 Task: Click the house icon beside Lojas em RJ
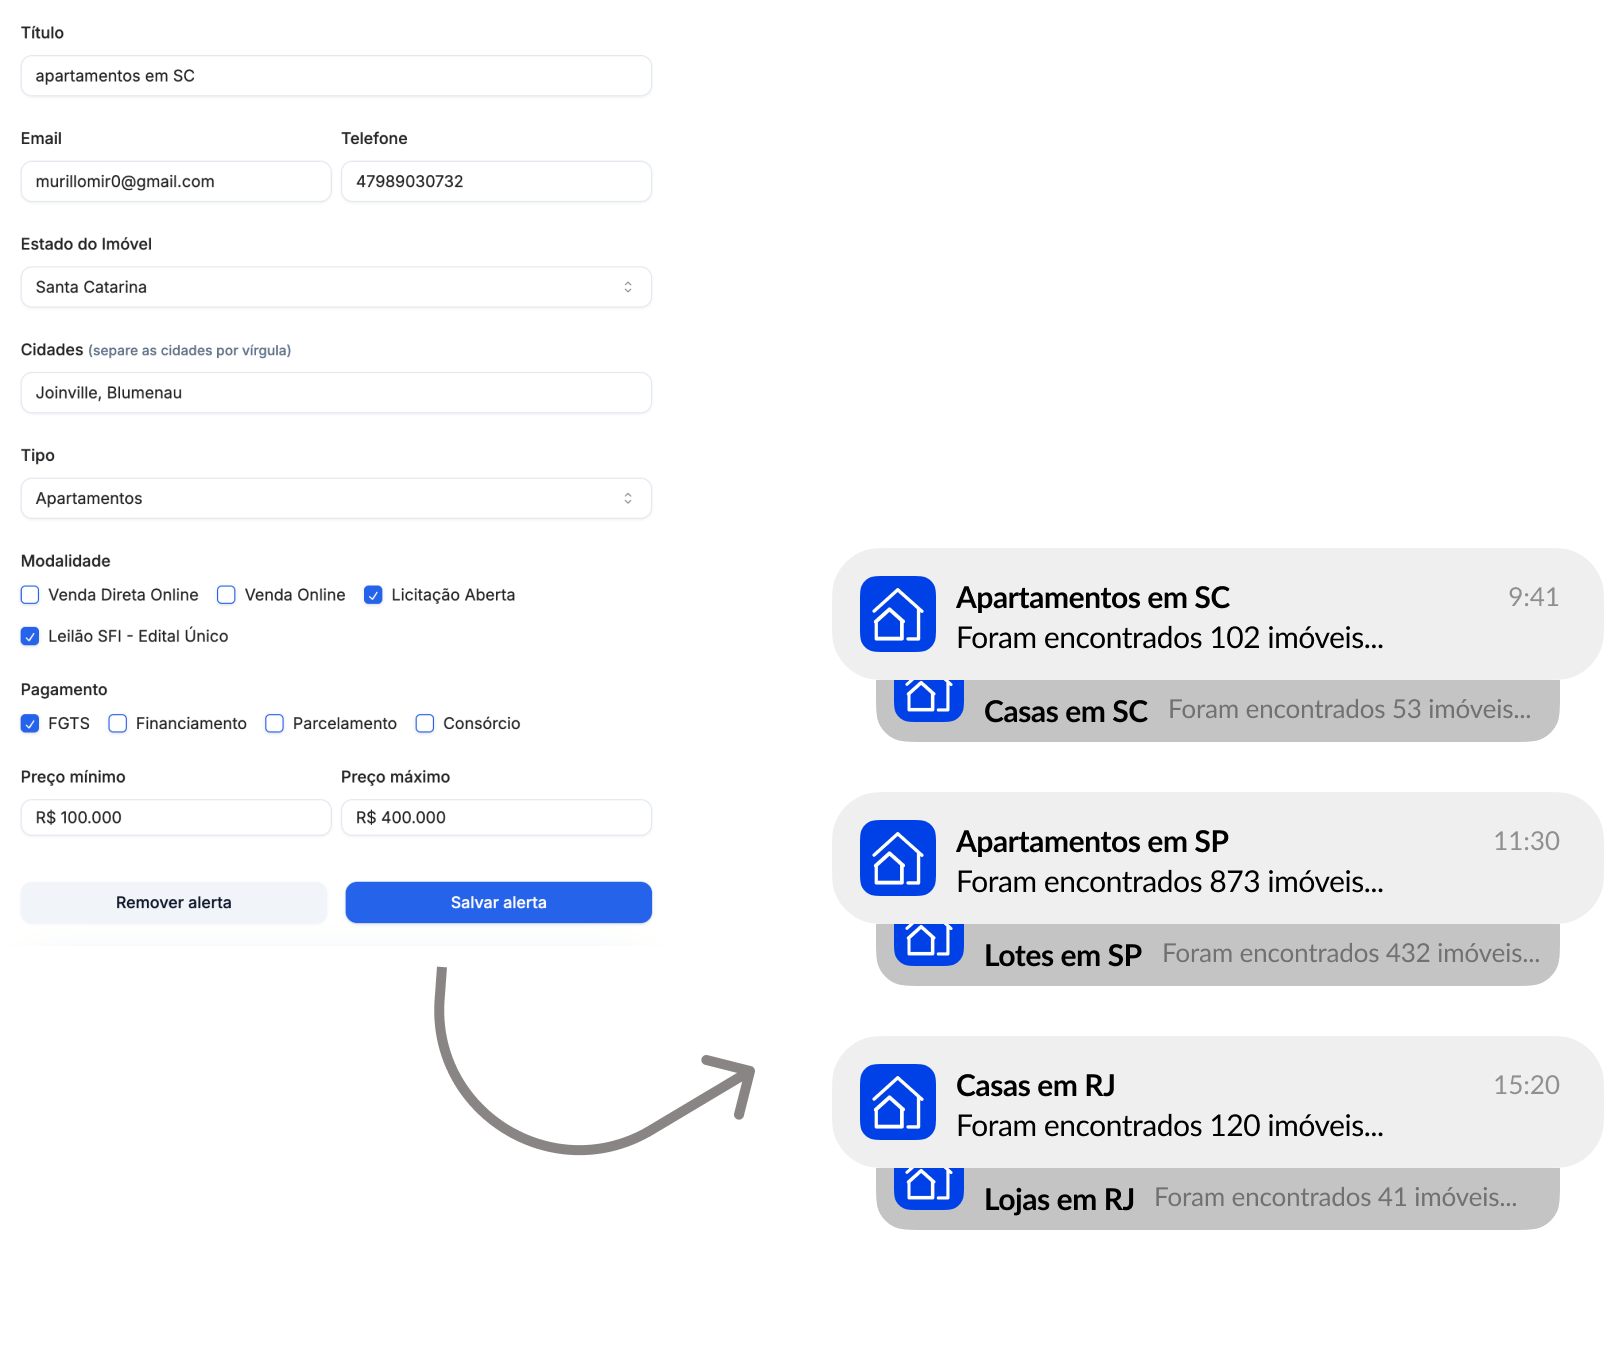click(929, 1188)
